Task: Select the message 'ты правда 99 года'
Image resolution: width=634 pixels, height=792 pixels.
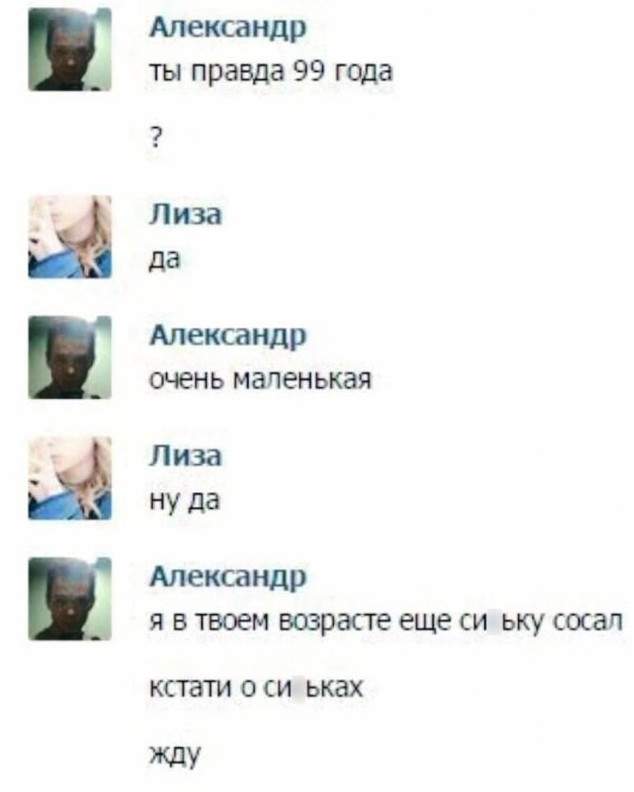Action: [x=271, y=72]
